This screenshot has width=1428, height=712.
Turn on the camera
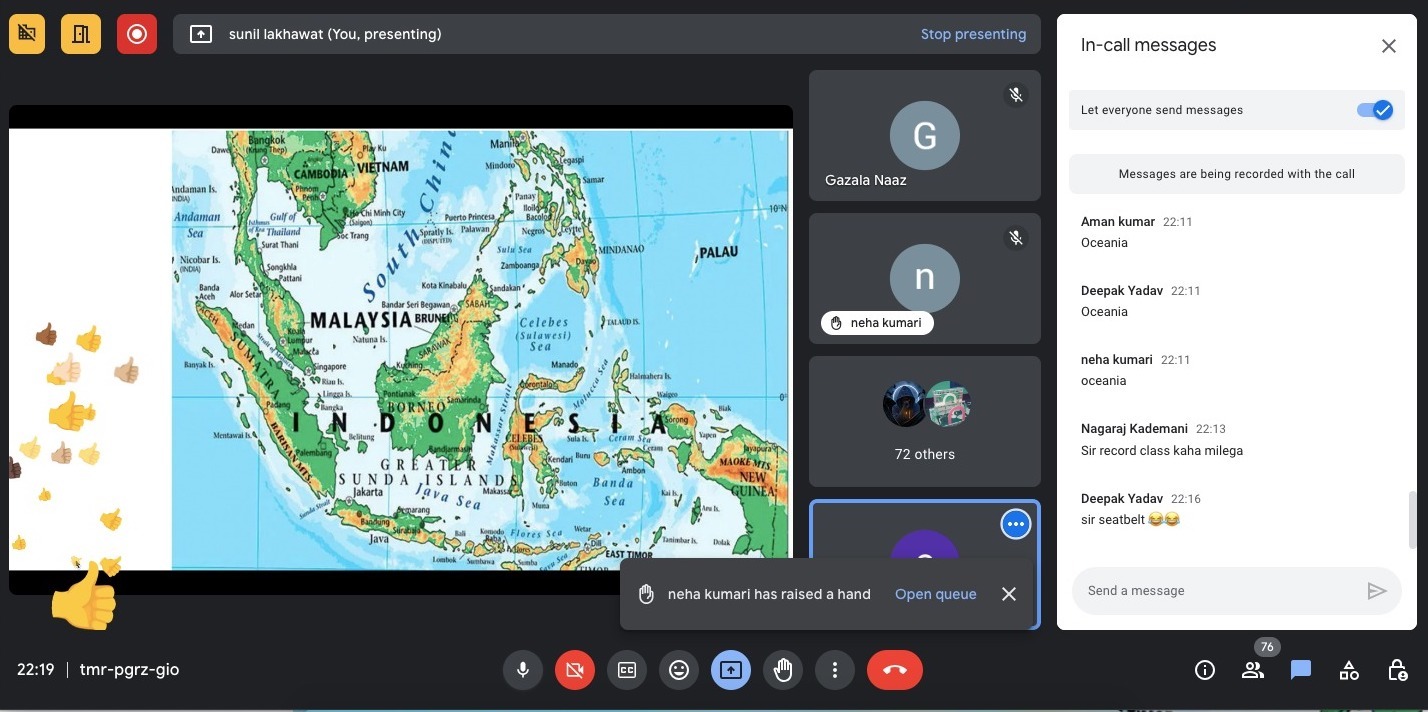(x=575, y=670)
